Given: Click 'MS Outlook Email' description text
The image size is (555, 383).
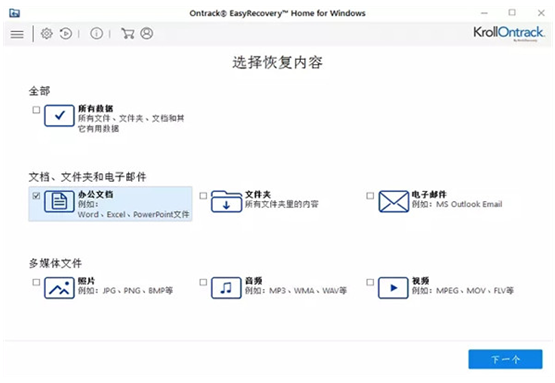Looking at the screenshot, I should click(x=469, y=204).
